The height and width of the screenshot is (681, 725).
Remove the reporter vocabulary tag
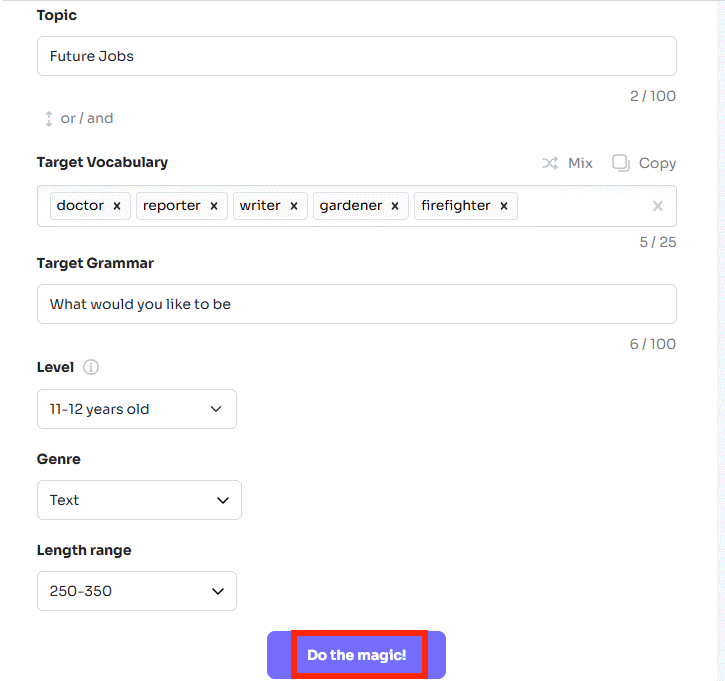[214, 206]
